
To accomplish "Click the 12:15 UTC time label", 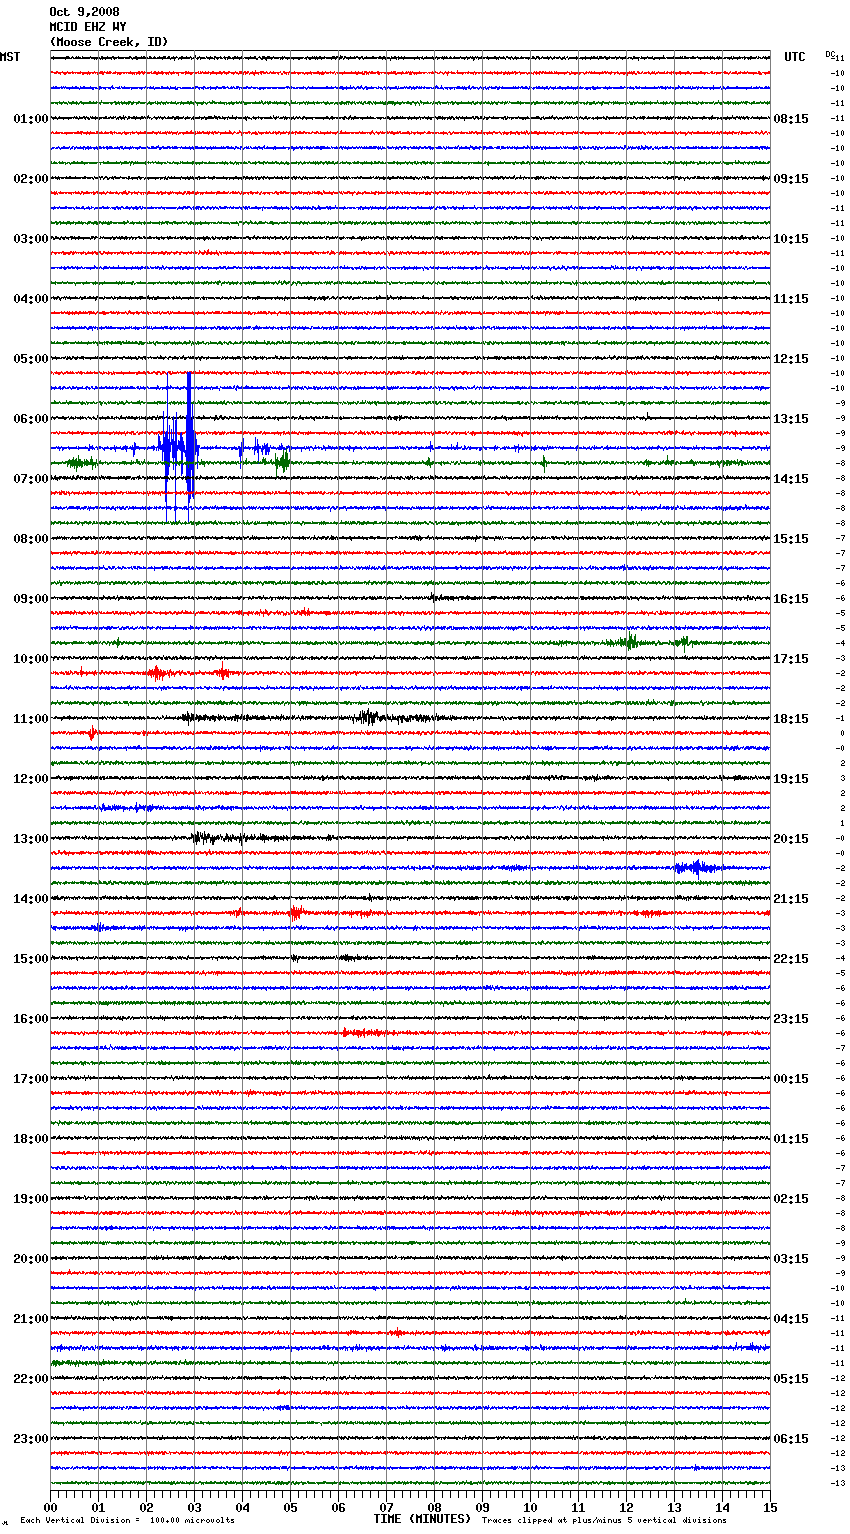I will pos(791,359).
